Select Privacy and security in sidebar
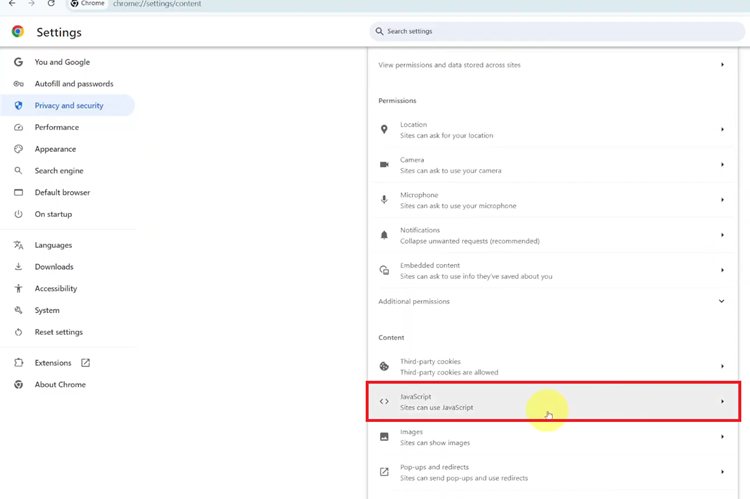The height and width of the screenshot is (499, 750). (67, 106)
